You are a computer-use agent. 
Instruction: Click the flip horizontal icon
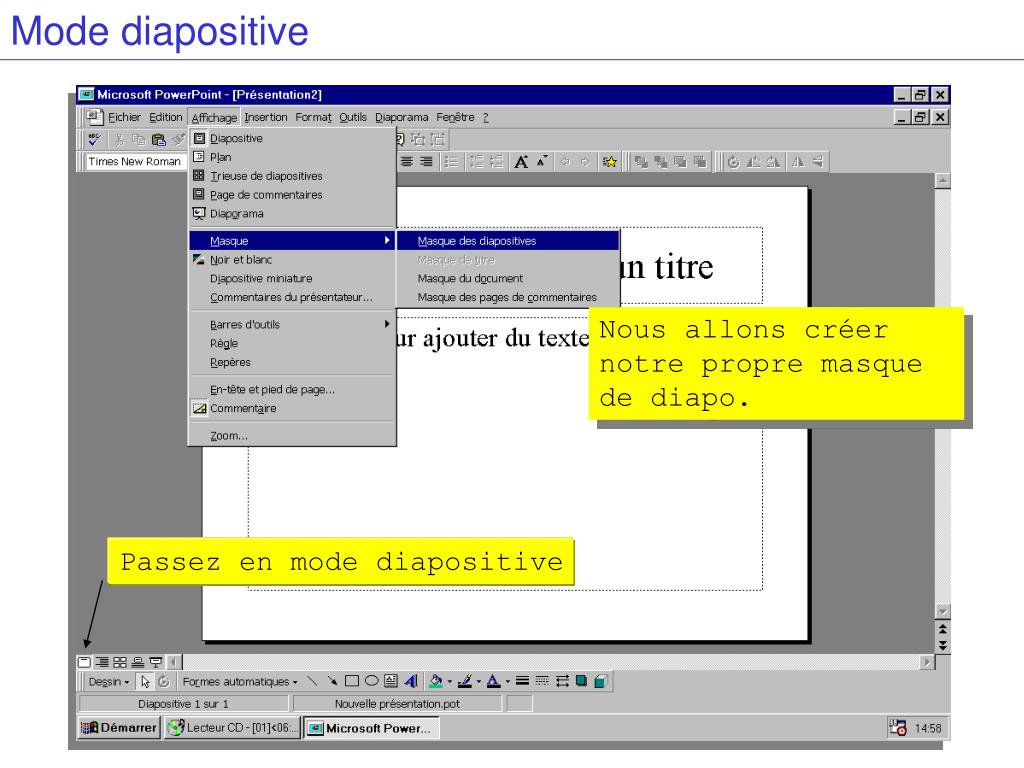click(798, 162)
